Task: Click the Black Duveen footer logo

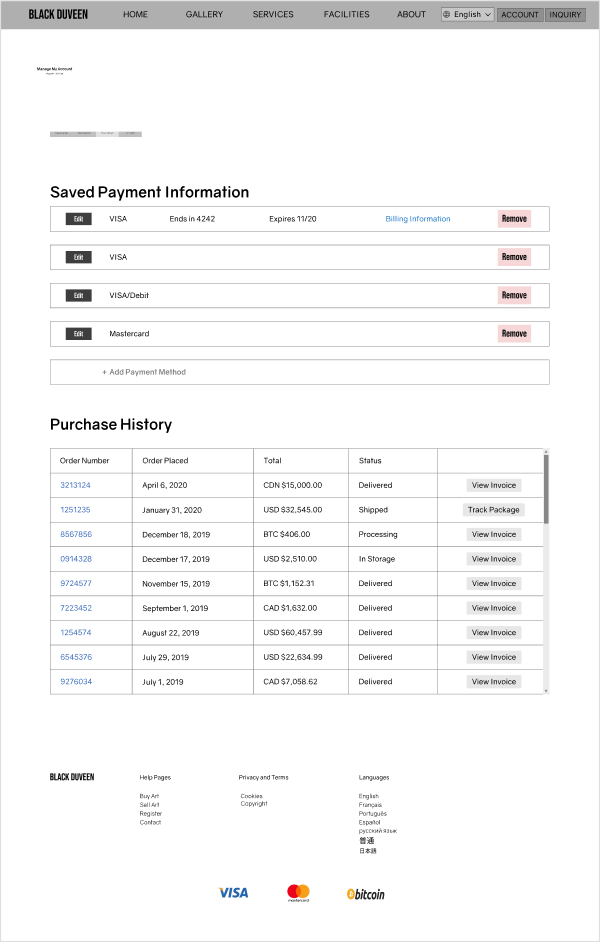Action: coord(72,777)
